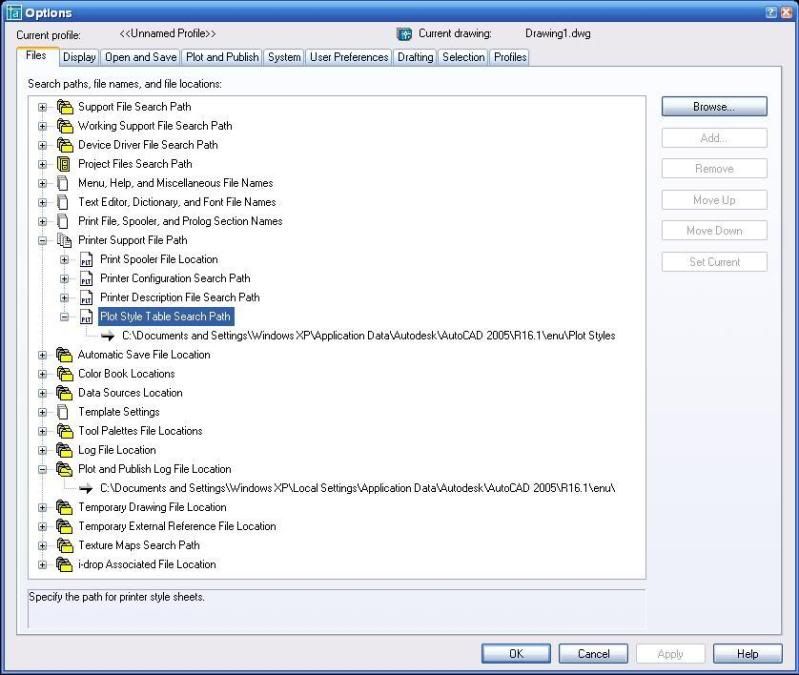
Task: Expand the Automatic Save File Location node
Action: [x=43, y=355]
